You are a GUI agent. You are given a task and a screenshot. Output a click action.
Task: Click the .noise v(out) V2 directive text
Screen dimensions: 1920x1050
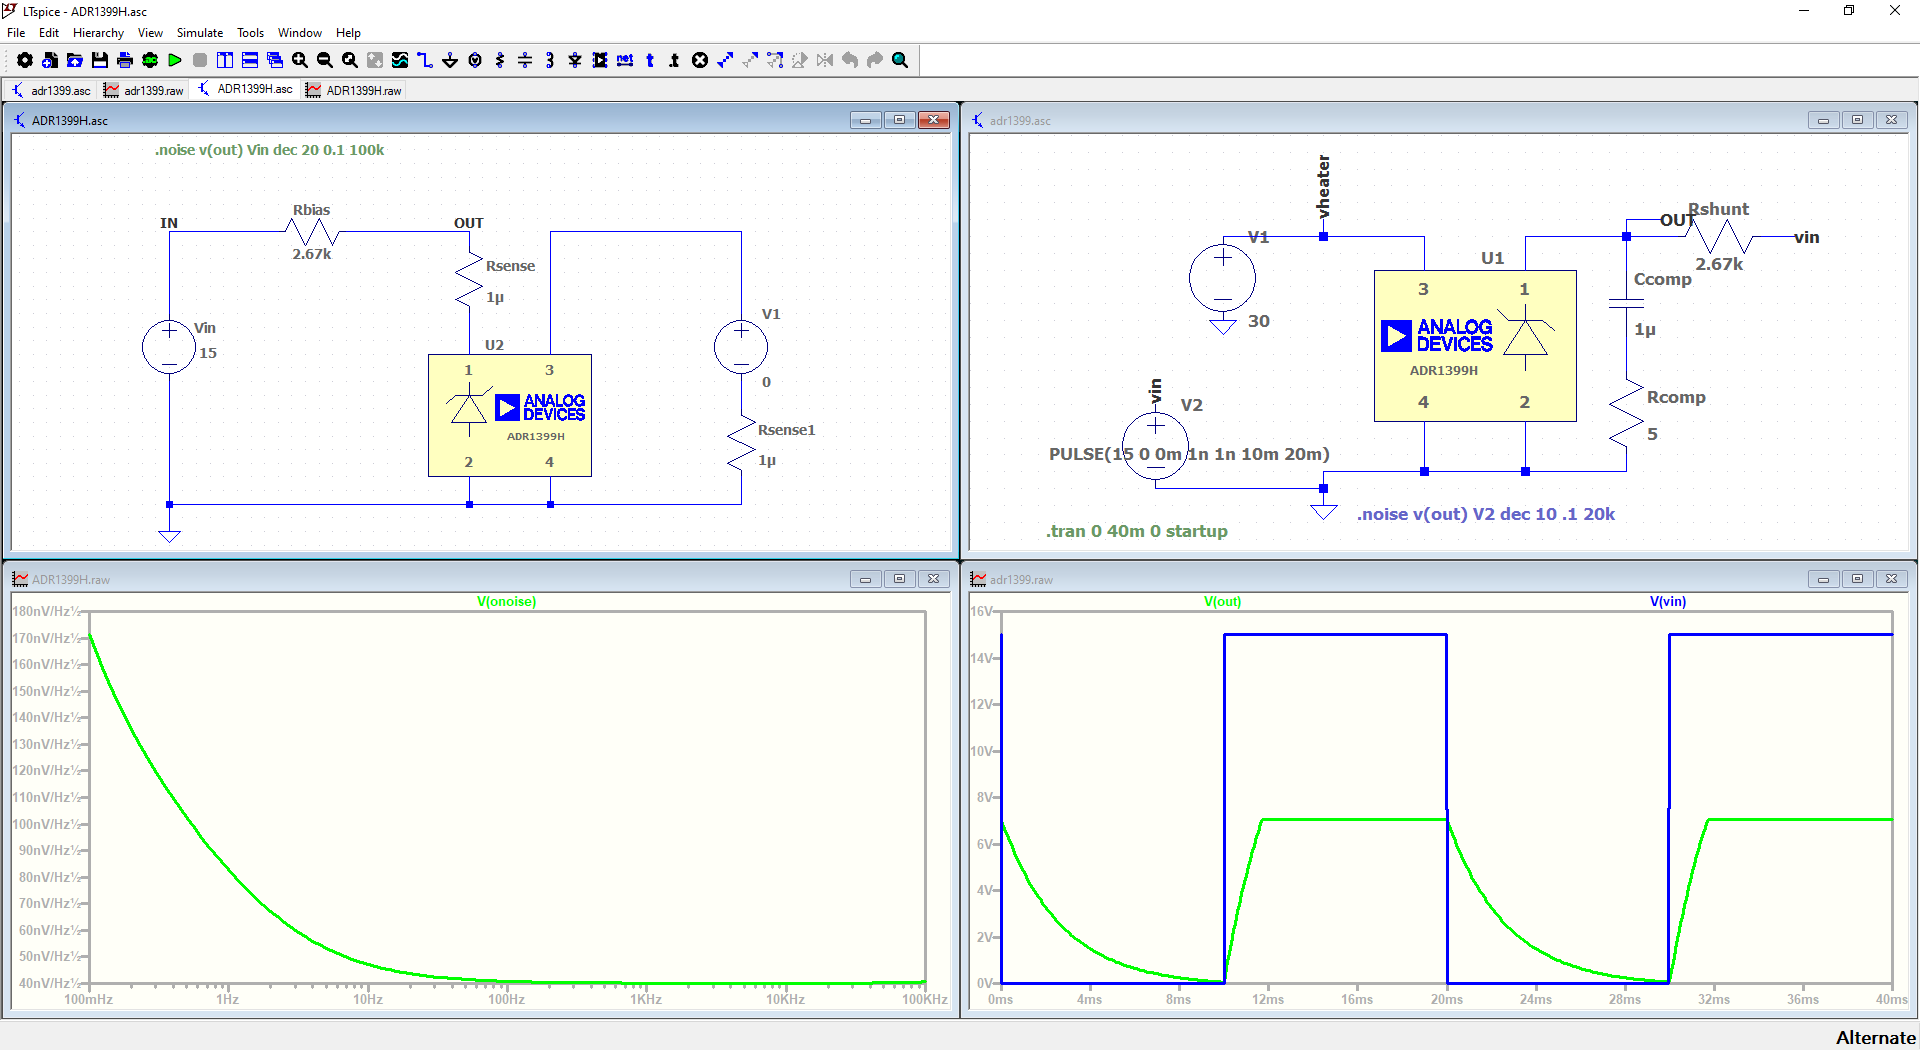tap(1486, 514)
